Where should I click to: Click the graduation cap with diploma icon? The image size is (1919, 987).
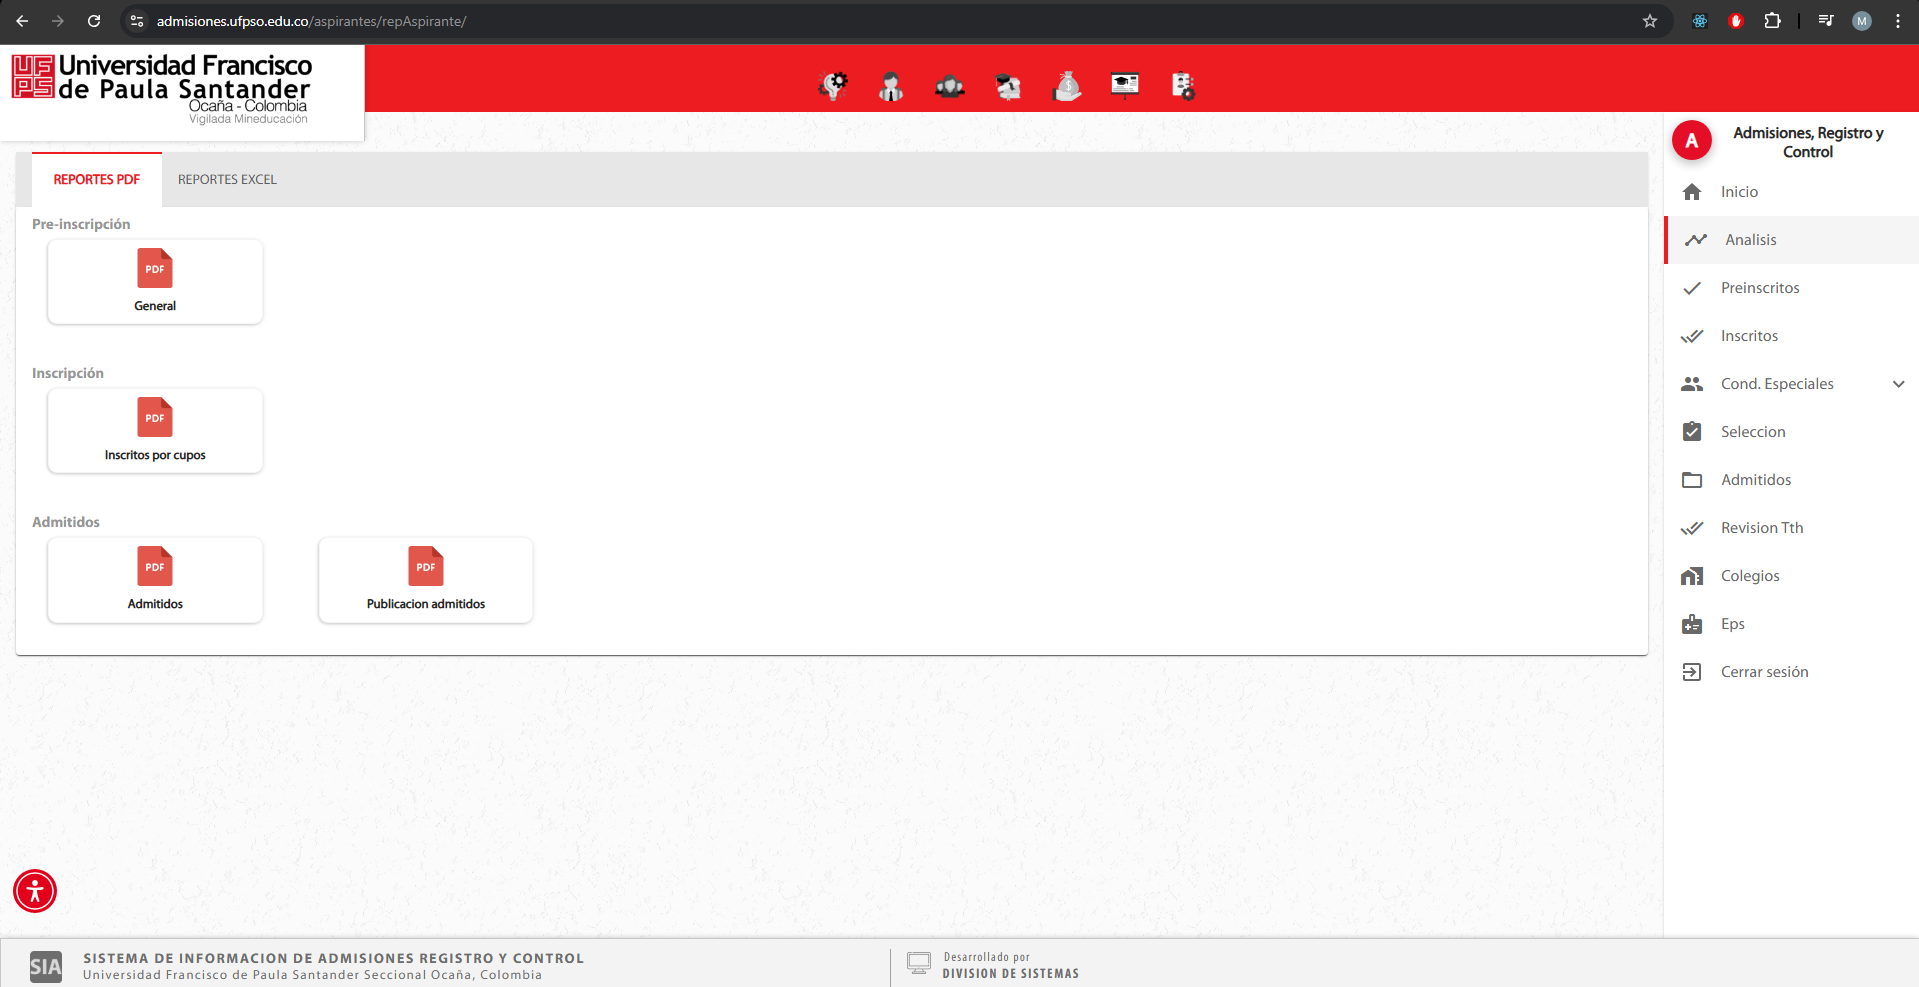pyautogui.click(x=1008, y=87)
